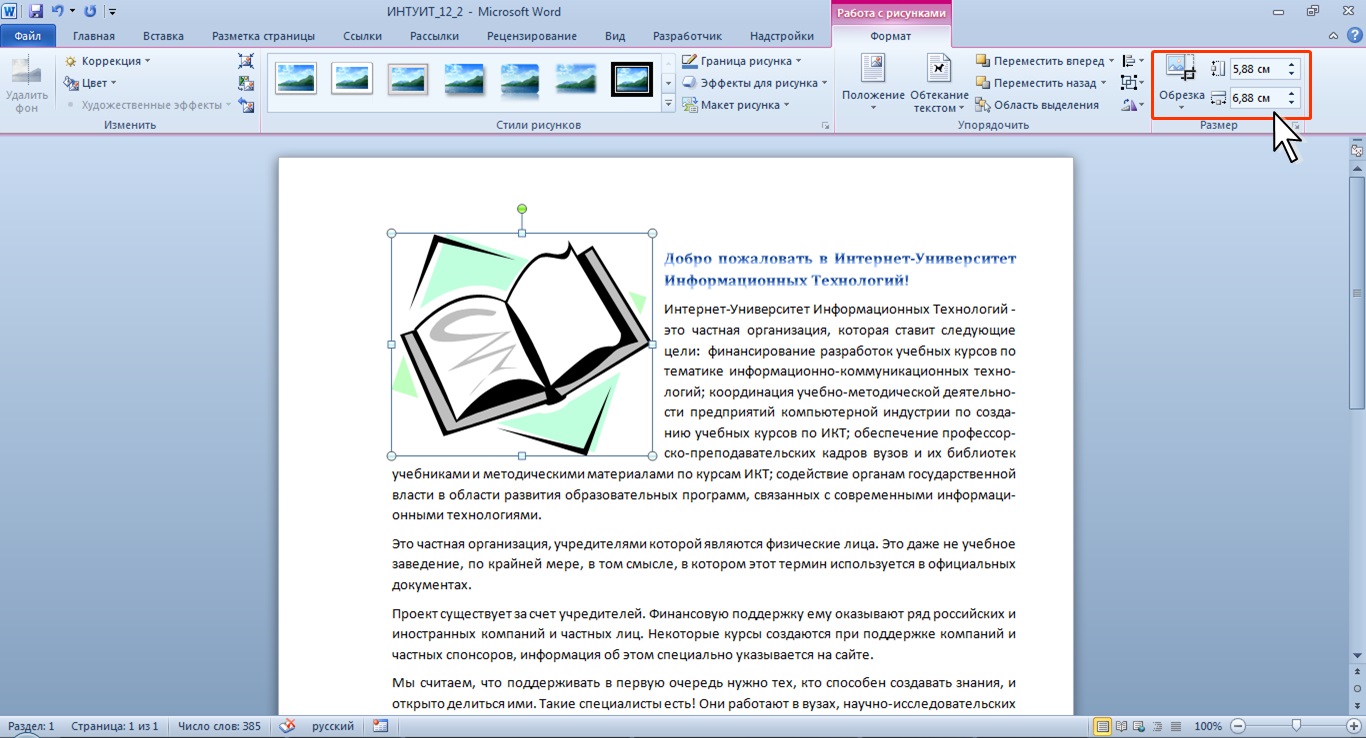
Task: Apply the first picture style thumbnail
Action: 296,78
